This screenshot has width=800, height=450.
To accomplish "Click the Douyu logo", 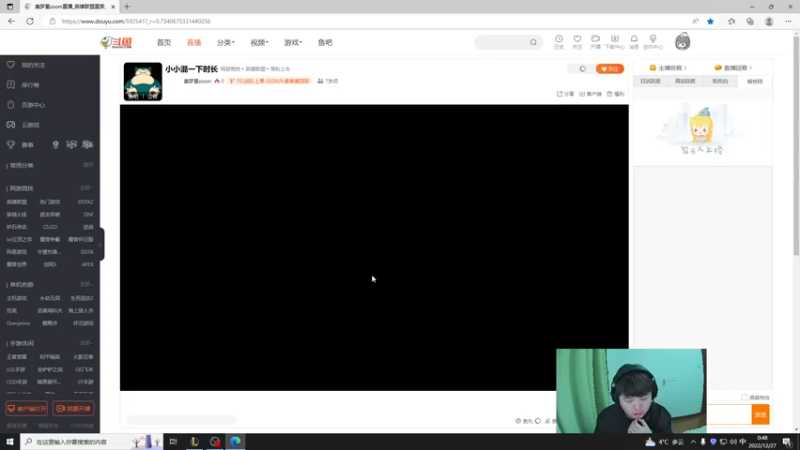I will (x=116, y=42).
